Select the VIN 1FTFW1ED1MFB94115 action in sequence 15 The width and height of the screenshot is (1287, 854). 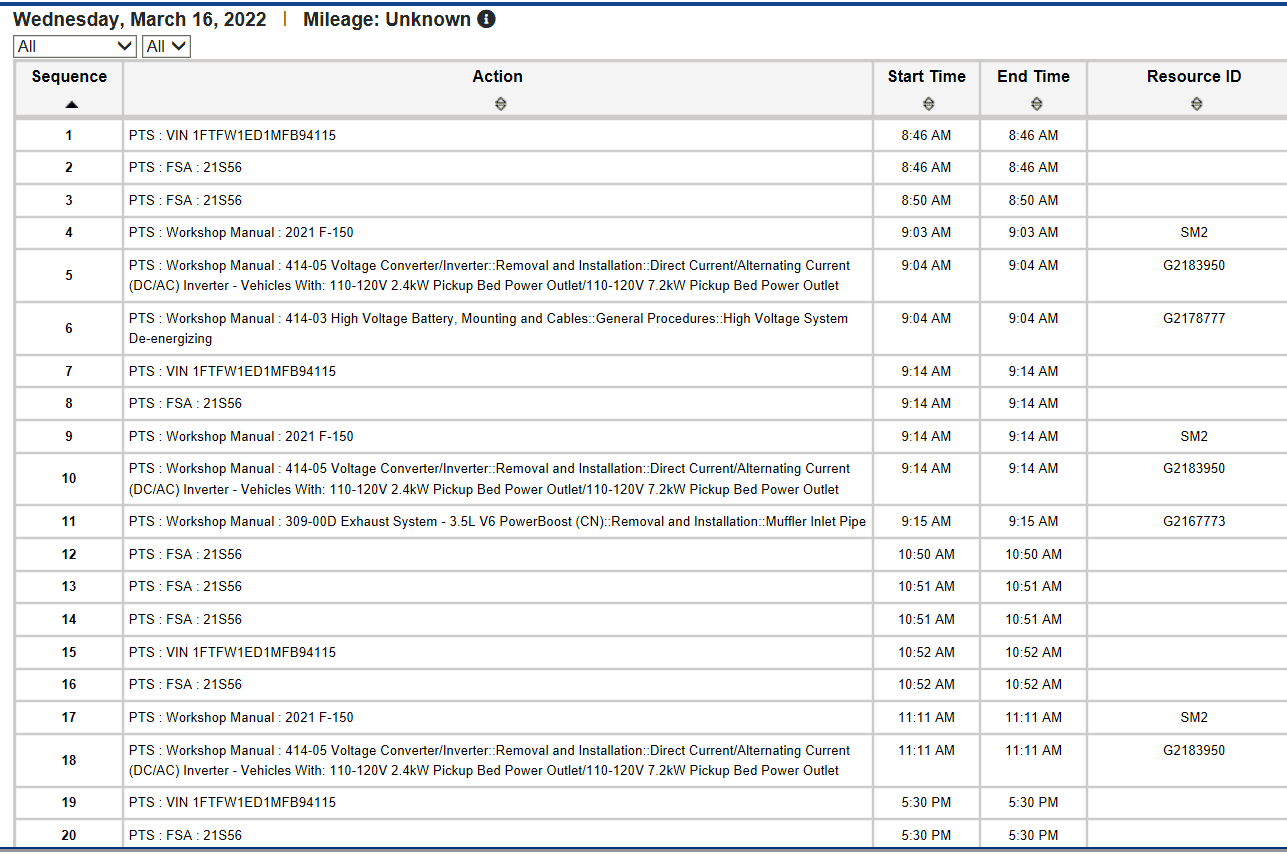[x=232, y=652]
